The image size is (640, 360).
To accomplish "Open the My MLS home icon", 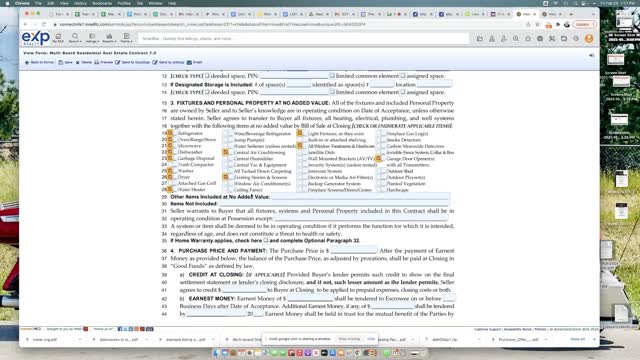I will tap(58, 38).
